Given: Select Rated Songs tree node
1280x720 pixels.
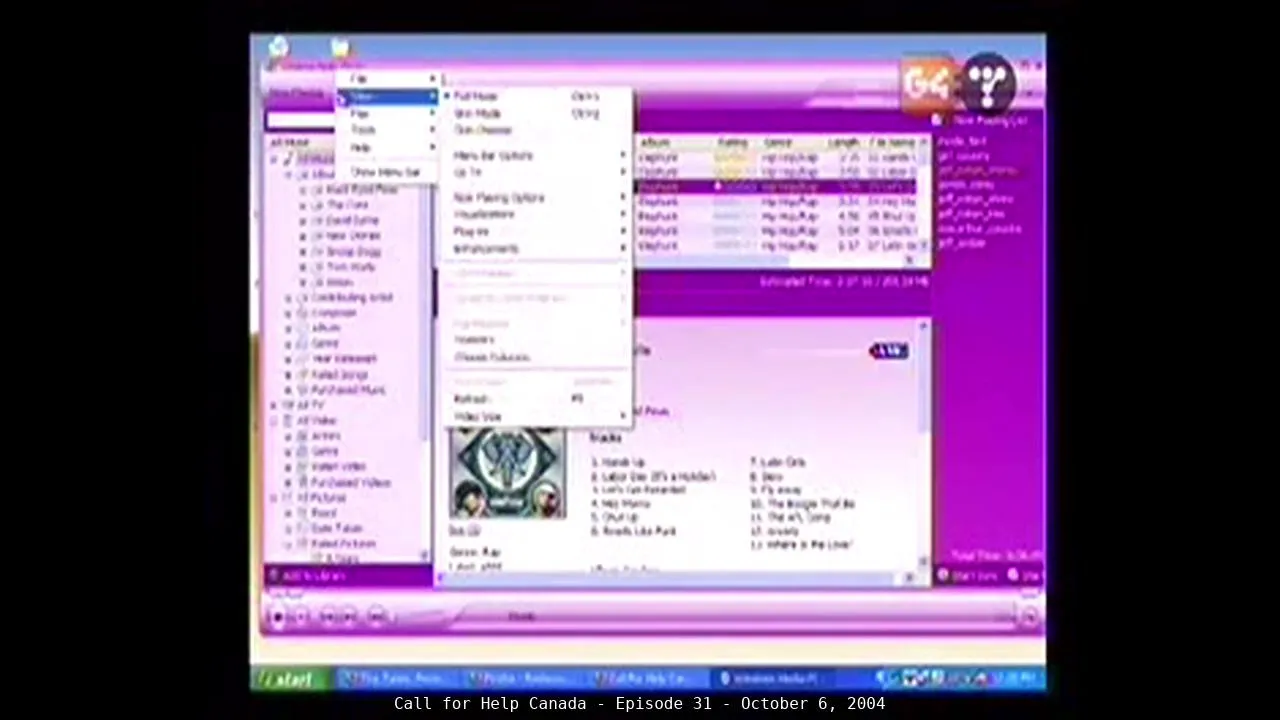Looking at the screenshot, I should click(x=340, y=375).
